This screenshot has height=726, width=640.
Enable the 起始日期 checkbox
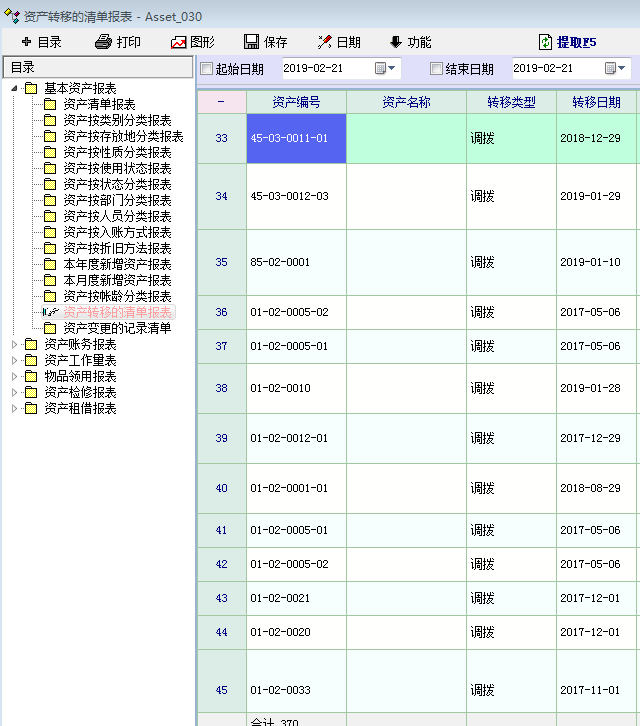(x=207, y=69)
